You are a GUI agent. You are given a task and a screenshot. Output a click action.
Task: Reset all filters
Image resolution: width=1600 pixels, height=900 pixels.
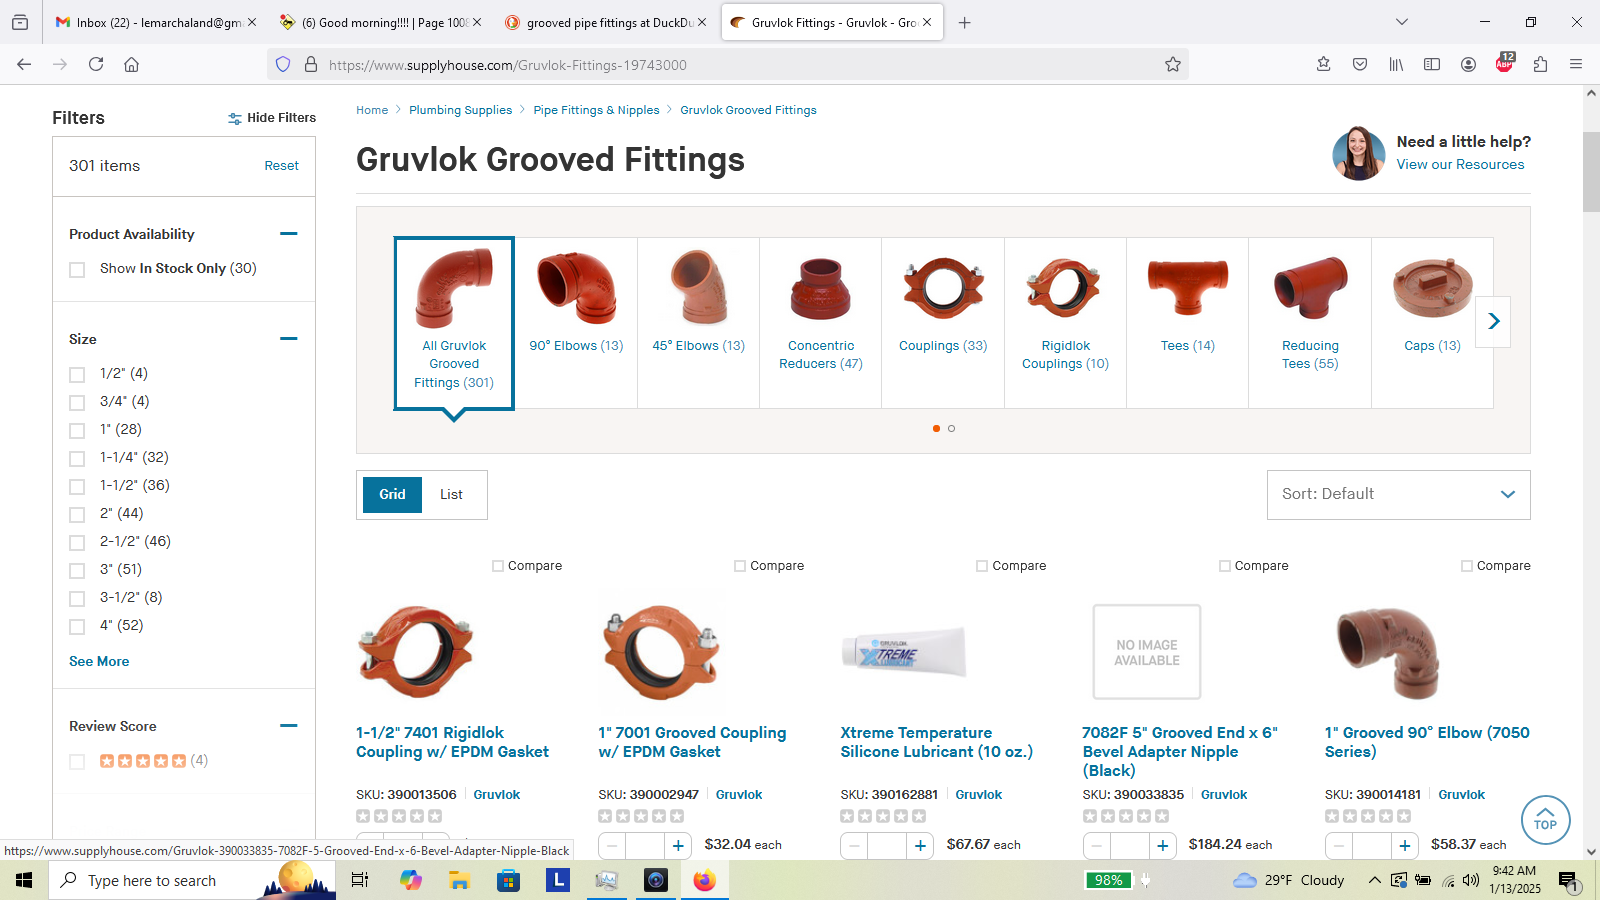[281, 166]
